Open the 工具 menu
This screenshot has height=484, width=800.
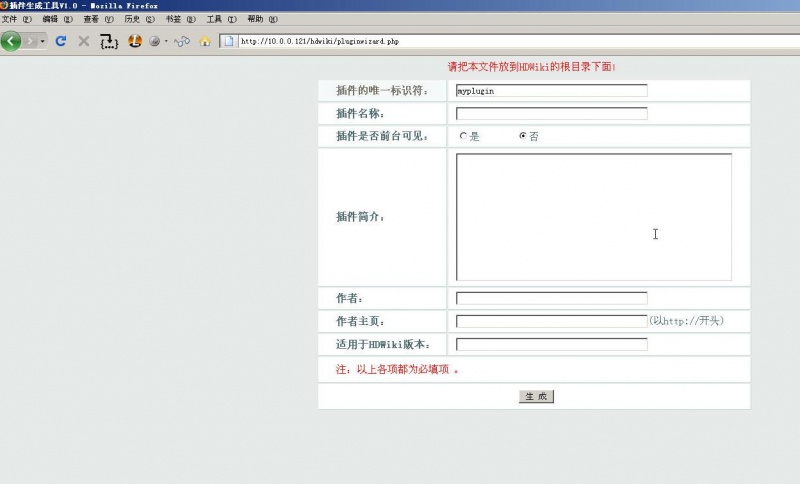pos(215,19)
